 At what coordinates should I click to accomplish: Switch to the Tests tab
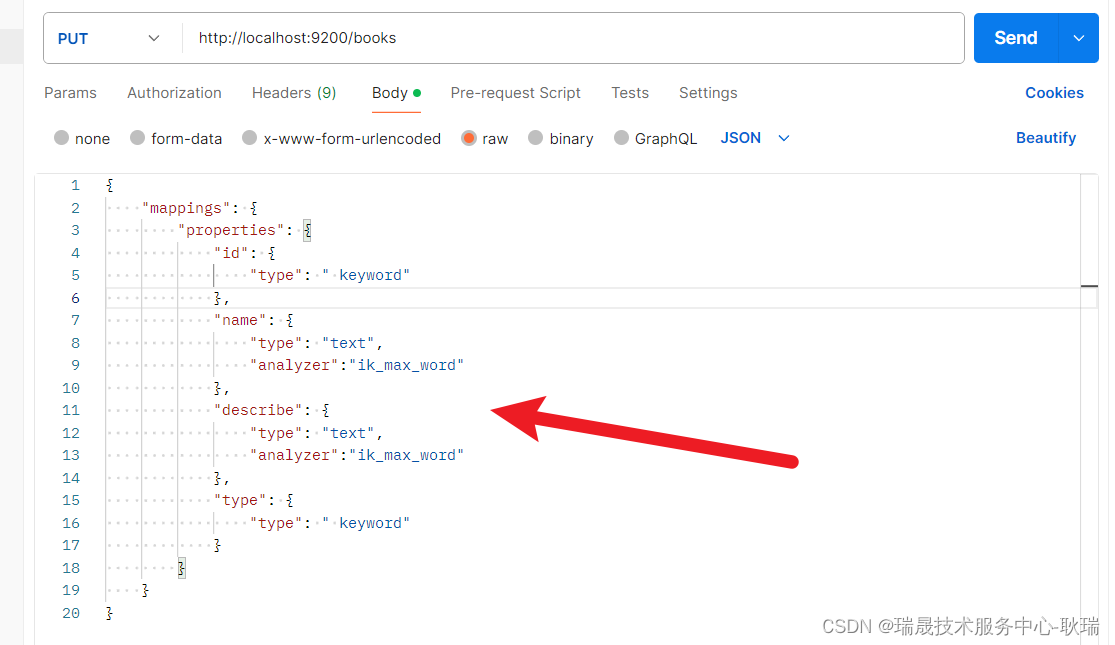[x=630, y=93]
